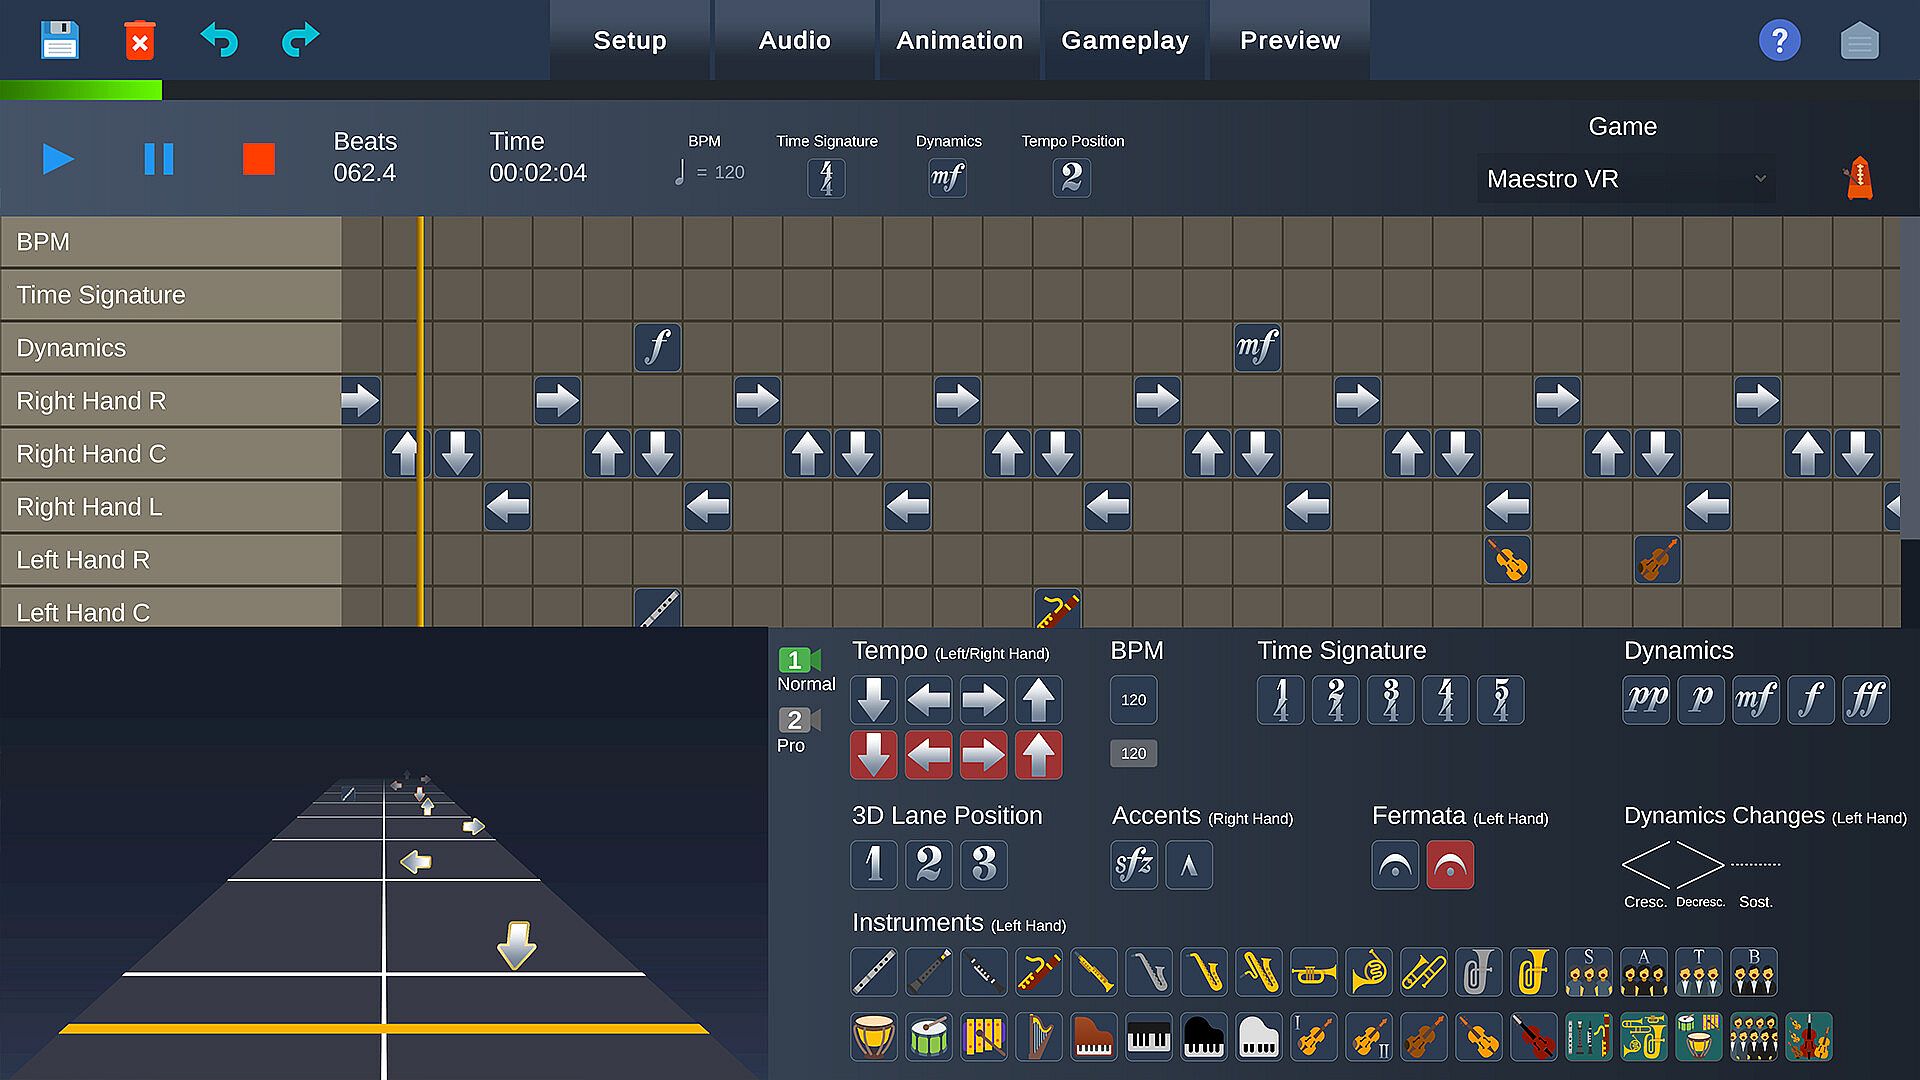
Task: Open the Game dropdown showing Maestro VR
Action: pos(1626,180)
